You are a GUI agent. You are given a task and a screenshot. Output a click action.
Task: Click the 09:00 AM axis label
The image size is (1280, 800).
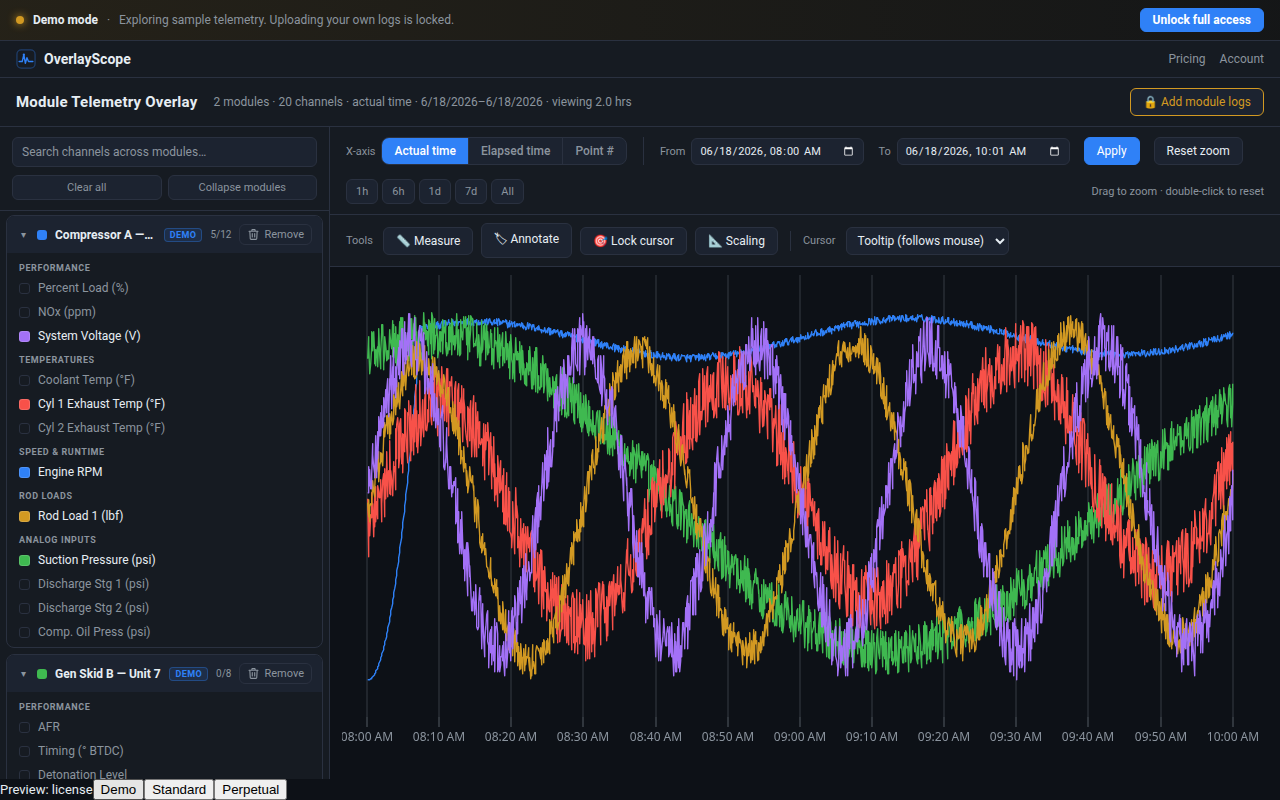pos(800,737)
